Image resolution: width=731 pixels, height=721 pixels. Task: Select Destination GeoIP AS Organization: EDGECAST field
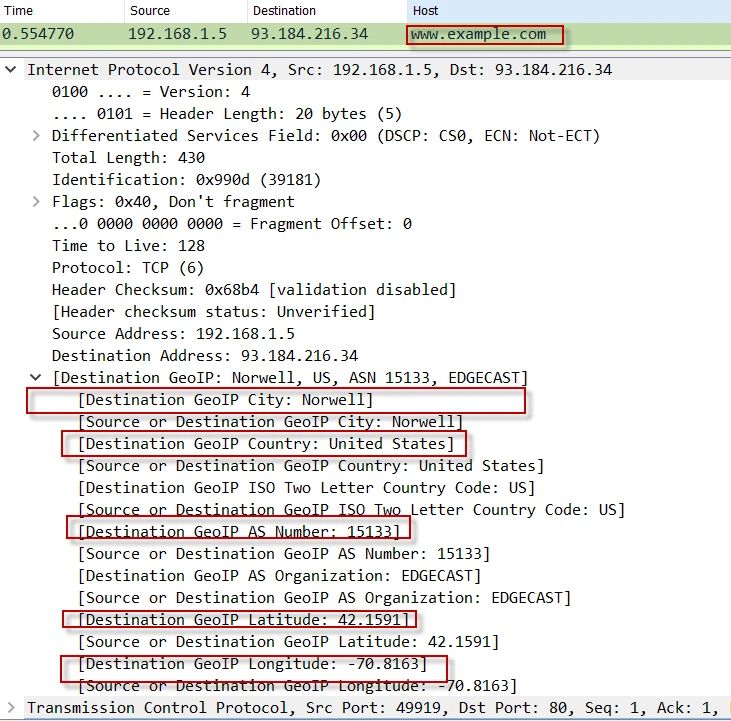[x=280, y=576]
